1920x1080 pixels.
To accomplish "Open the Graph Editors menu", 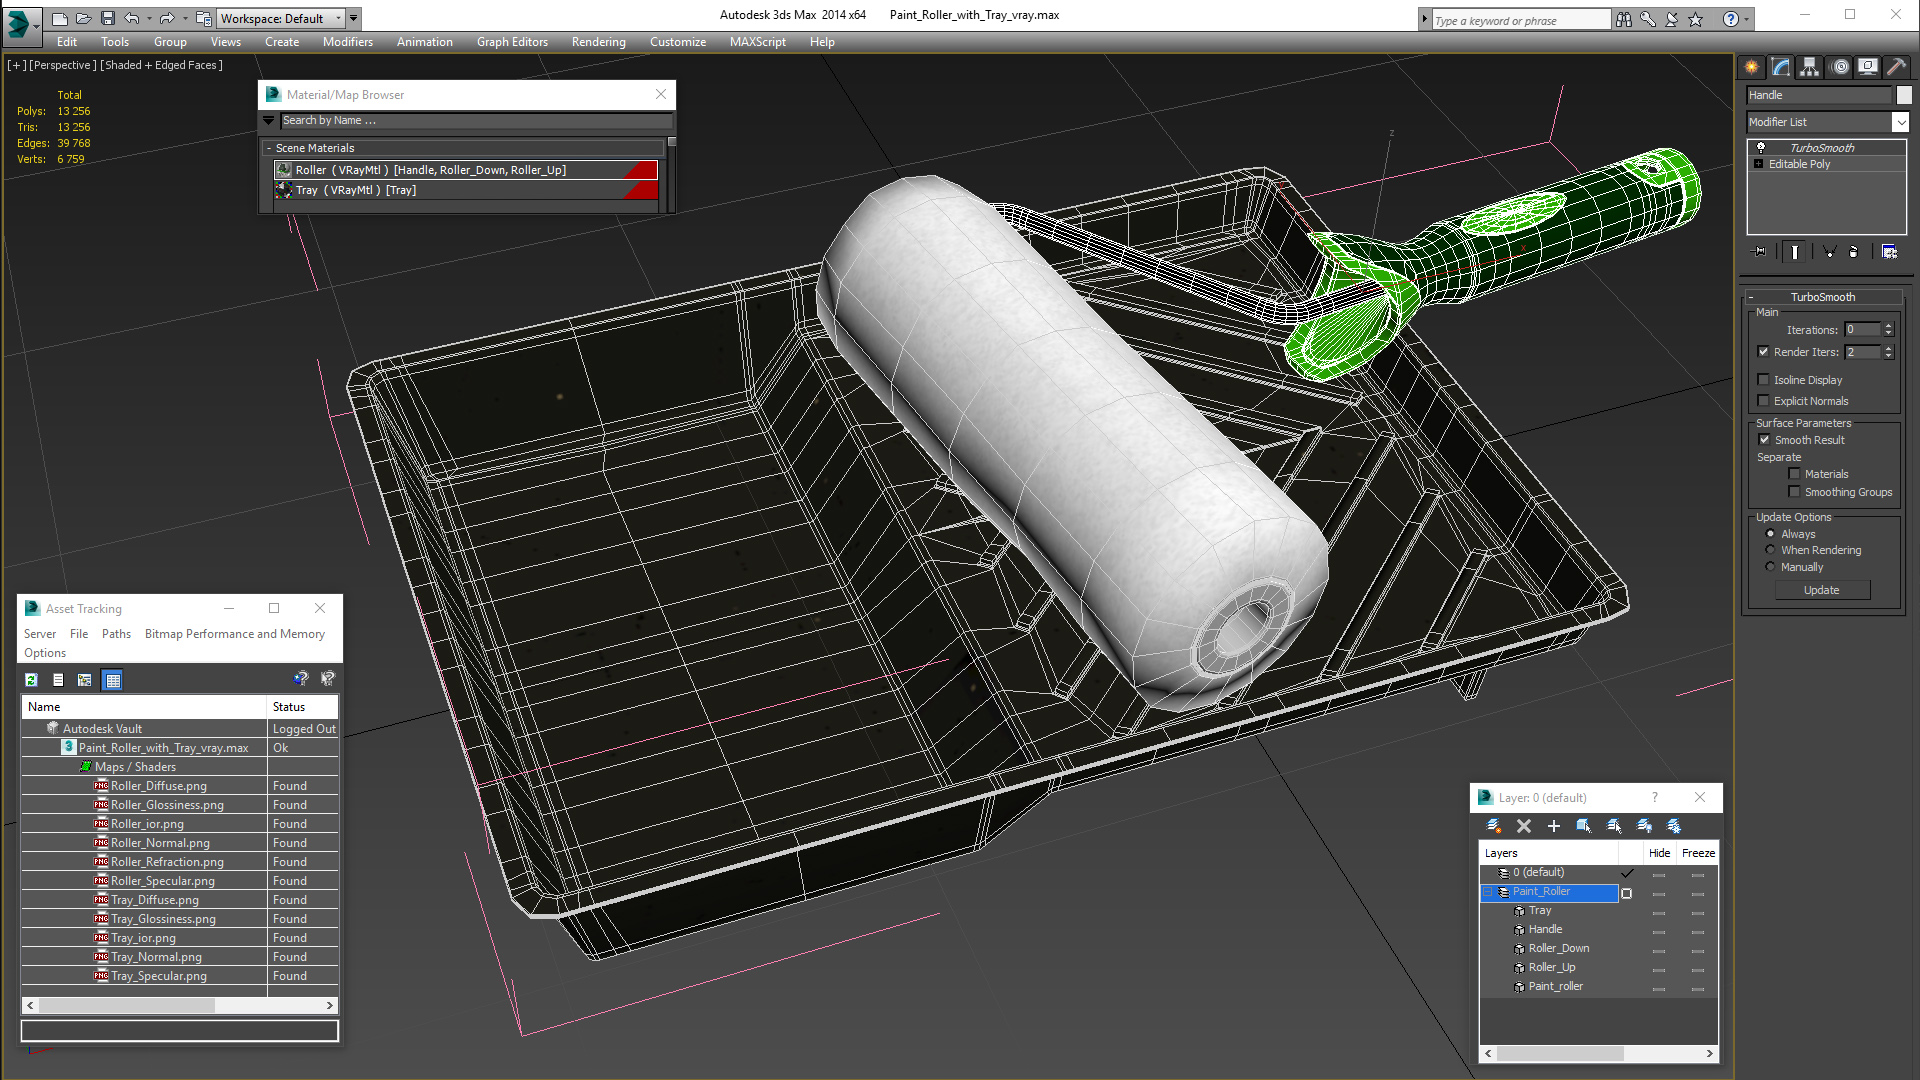I will click(x=512, y=42).
